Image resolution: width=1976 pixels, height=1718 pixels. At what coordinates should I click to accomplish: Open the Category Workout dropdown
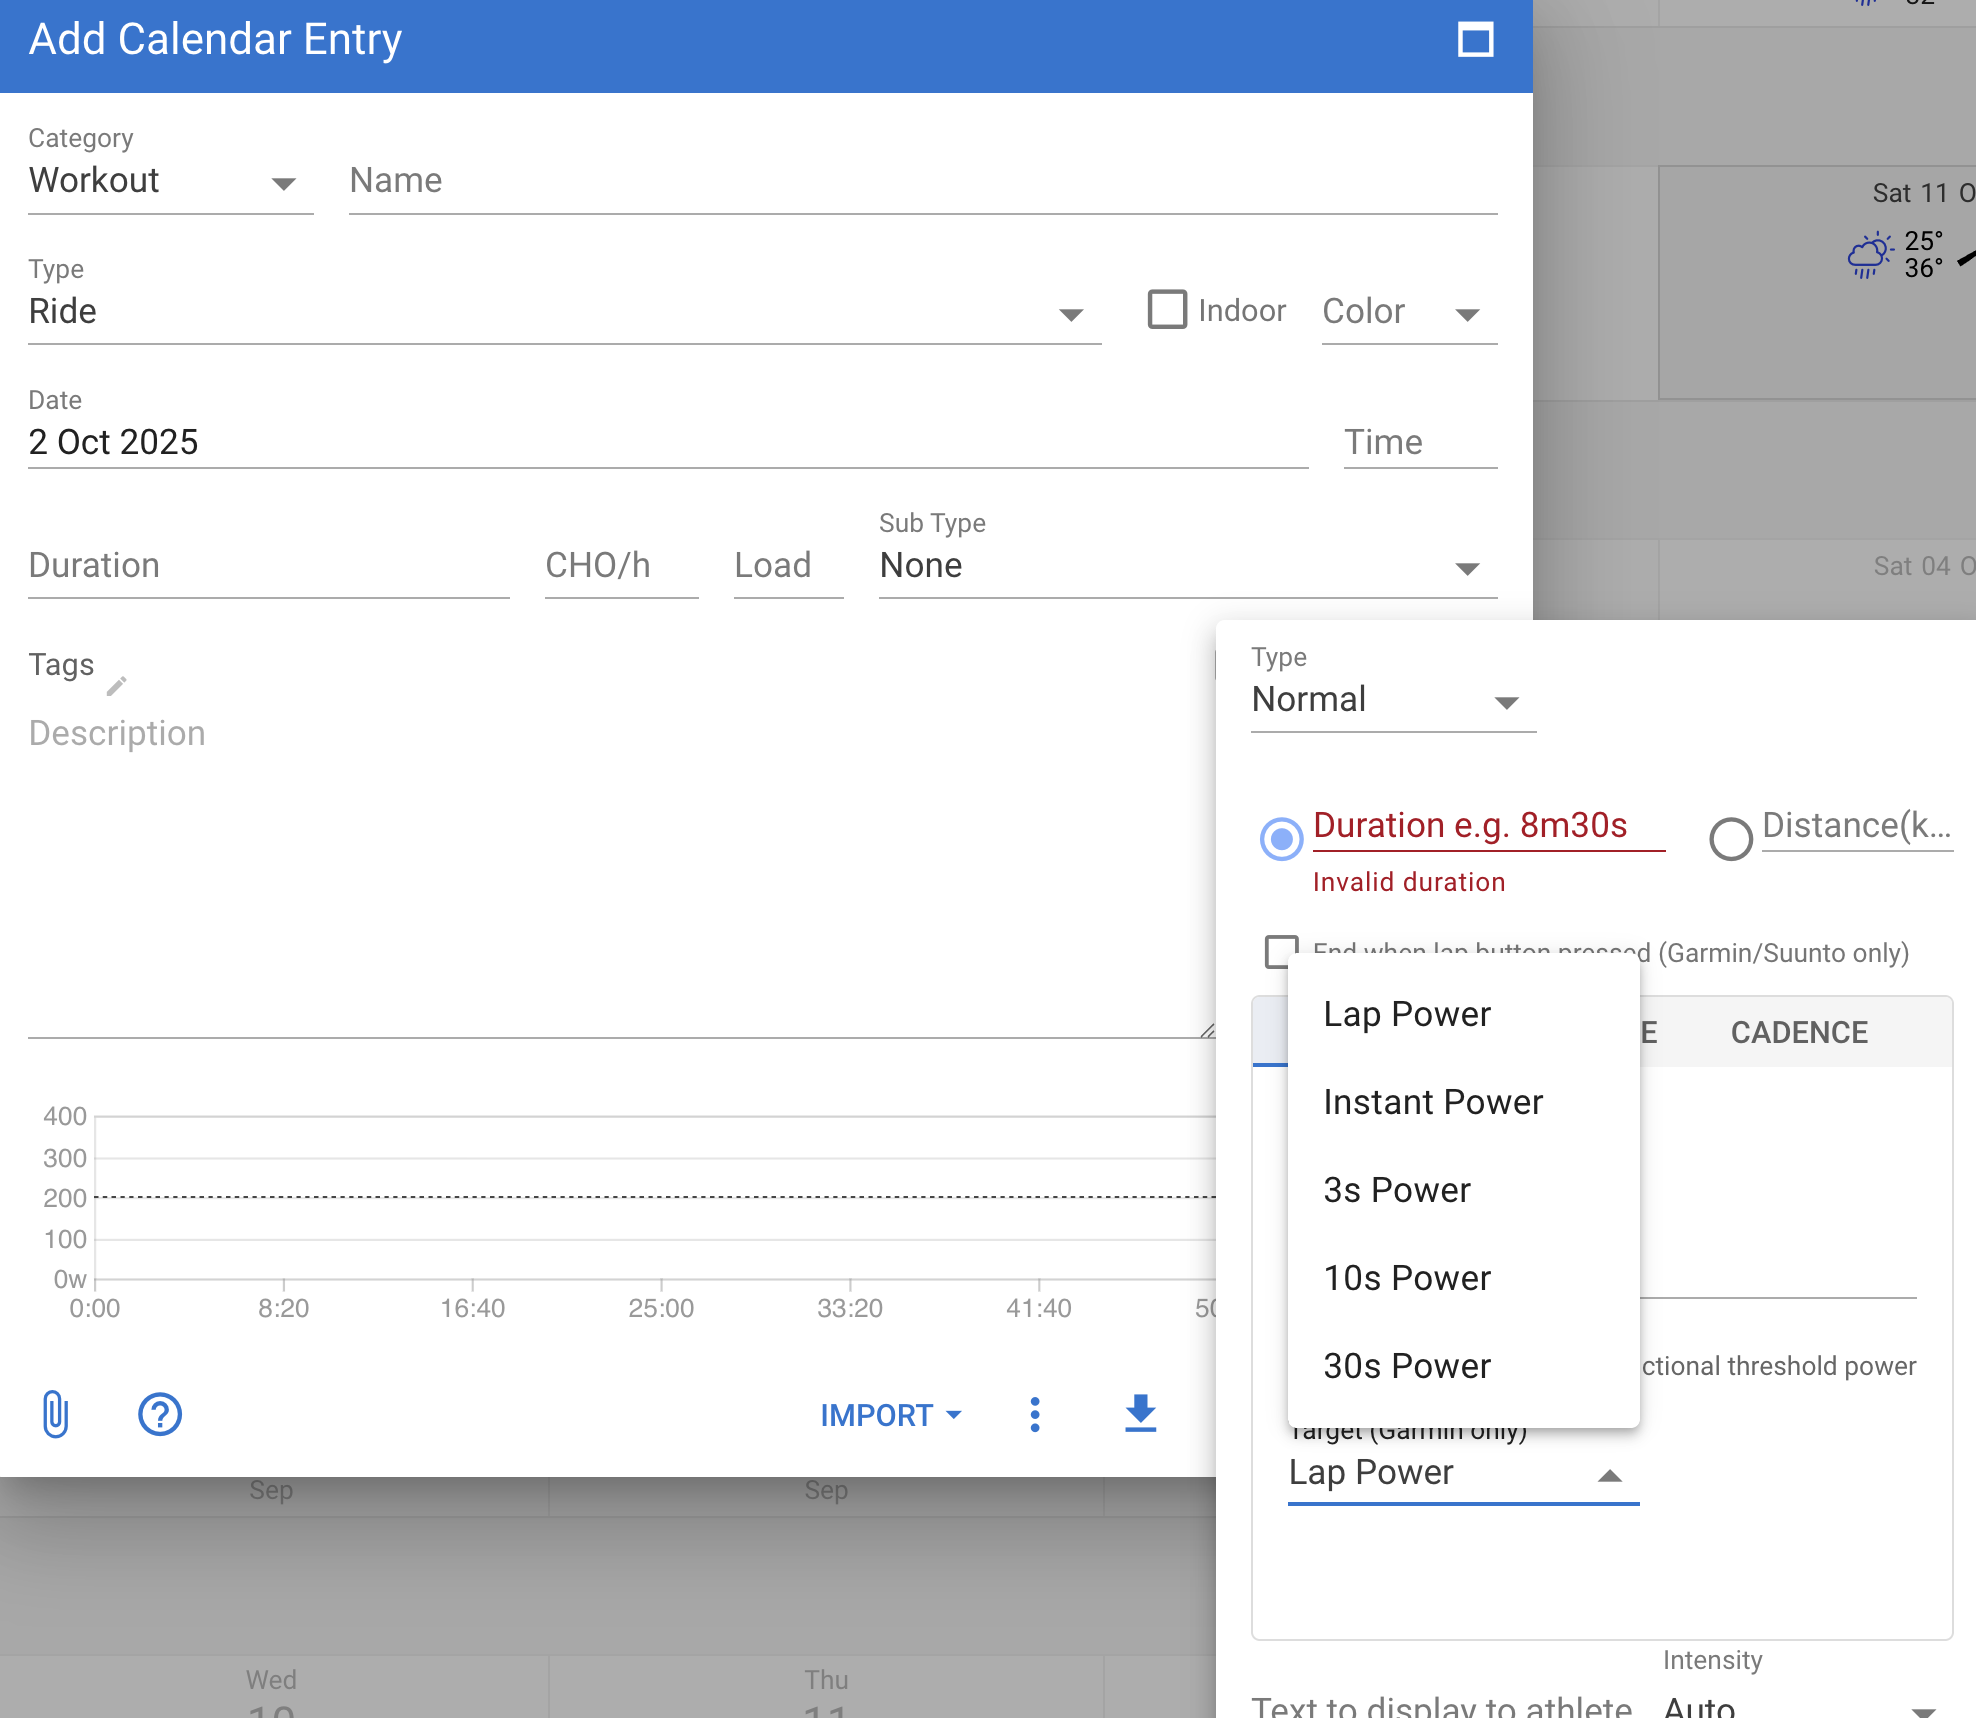pyautogui.click(x=170, y=182)
